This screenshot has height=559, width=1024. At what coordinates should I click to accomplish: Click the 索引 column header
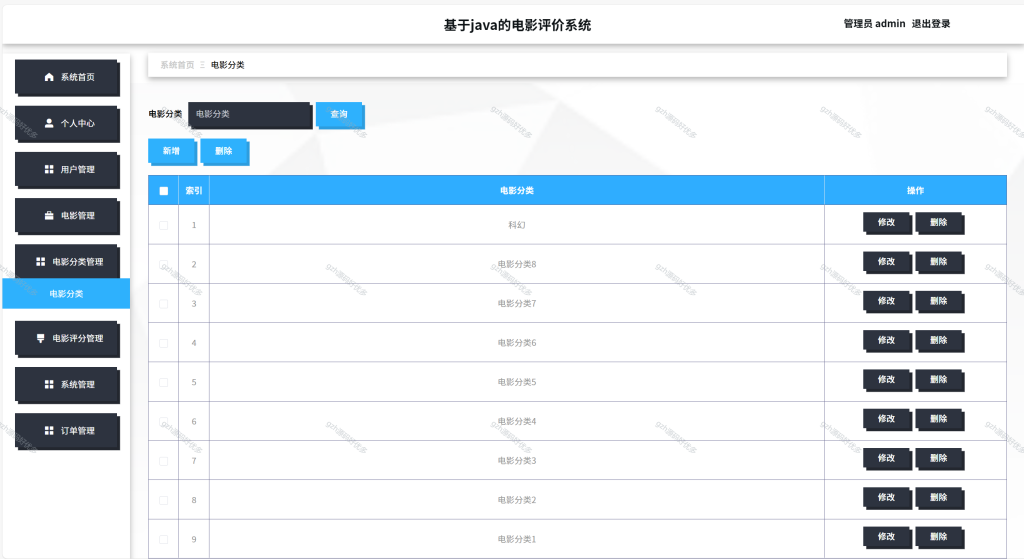click(x=194, y=191)
